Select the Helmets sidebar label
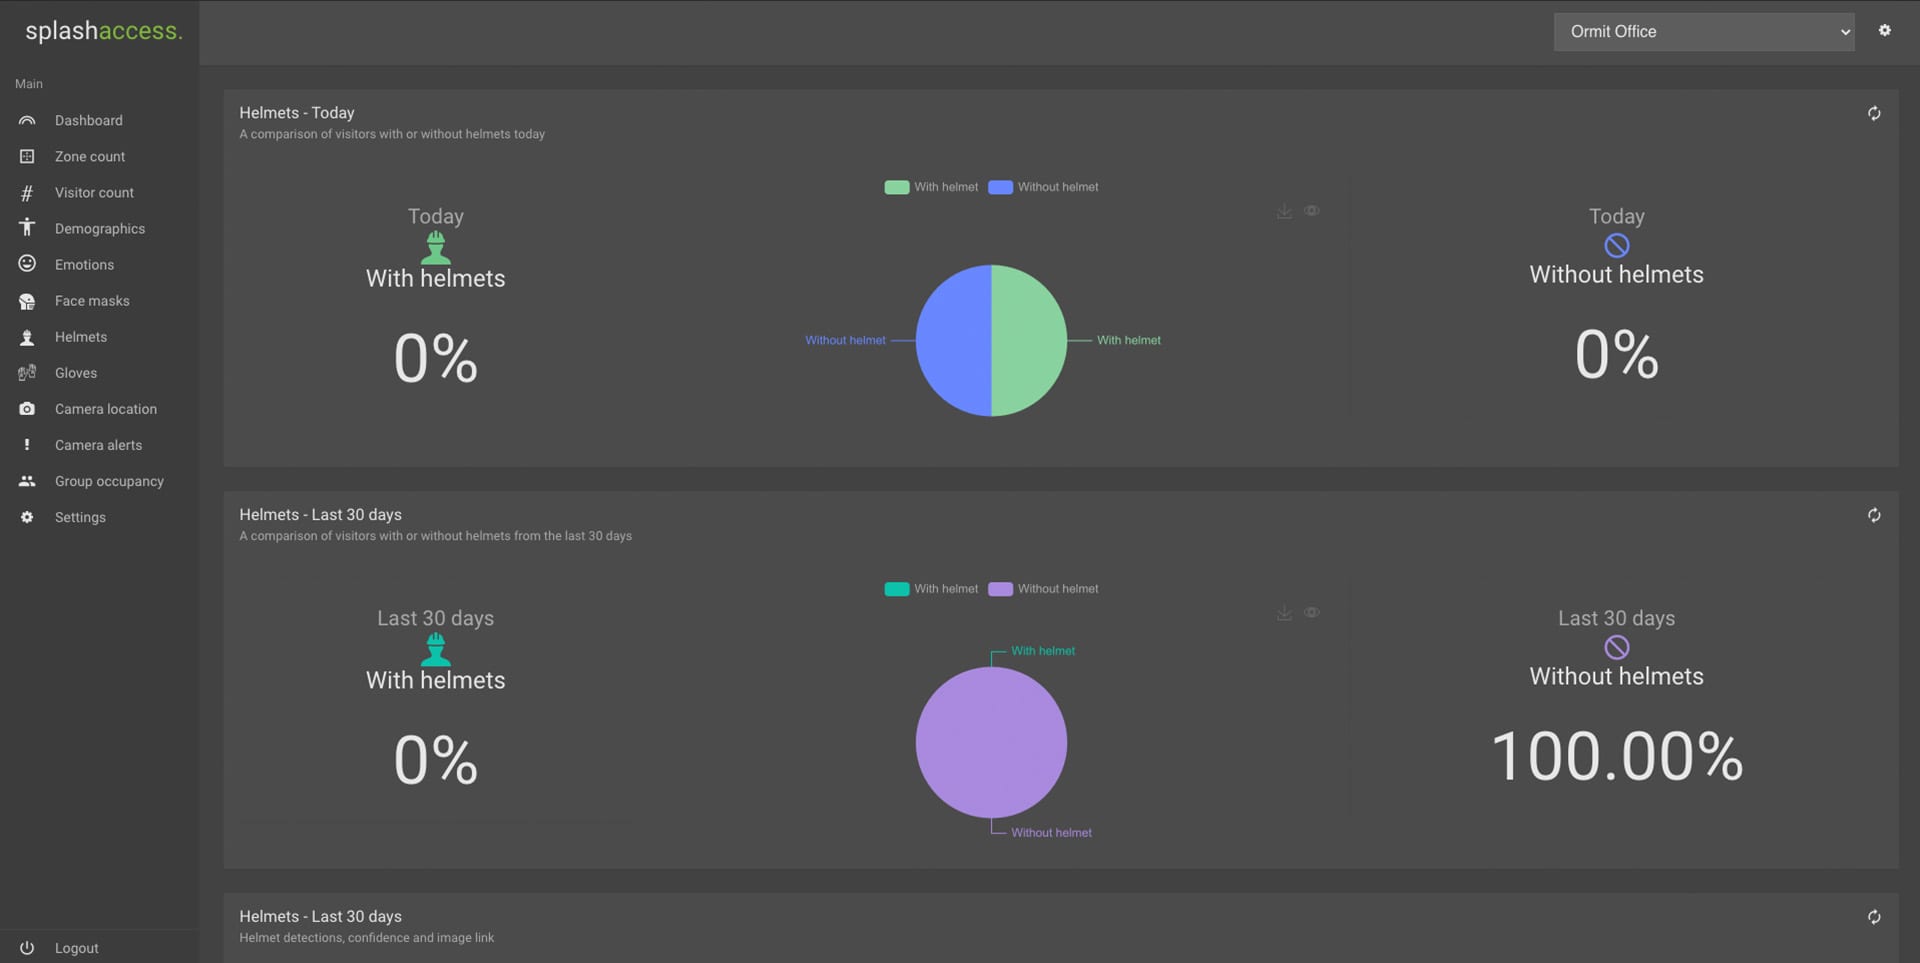1920x963 pixels. [x=81, y=337]
